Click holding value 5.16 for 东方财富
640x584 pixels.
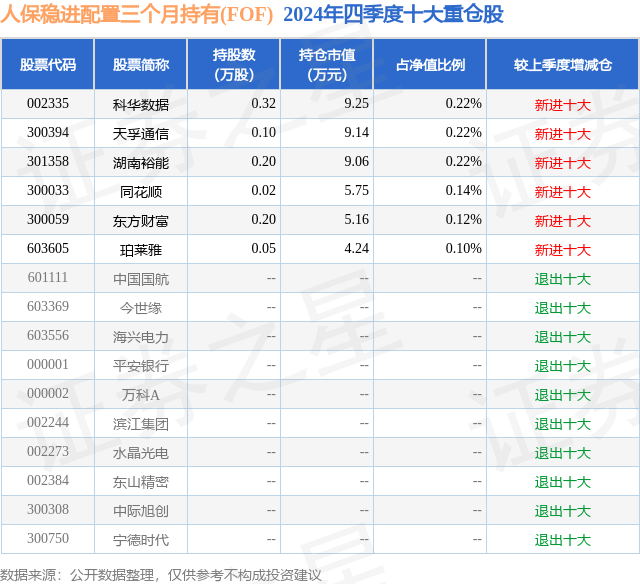356,220
